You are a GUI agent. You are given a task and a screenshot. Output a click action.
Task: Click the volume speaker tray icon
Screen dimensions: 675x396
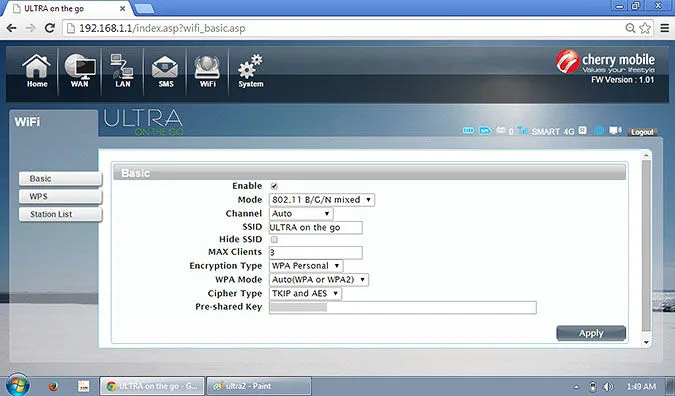(608, 387)
